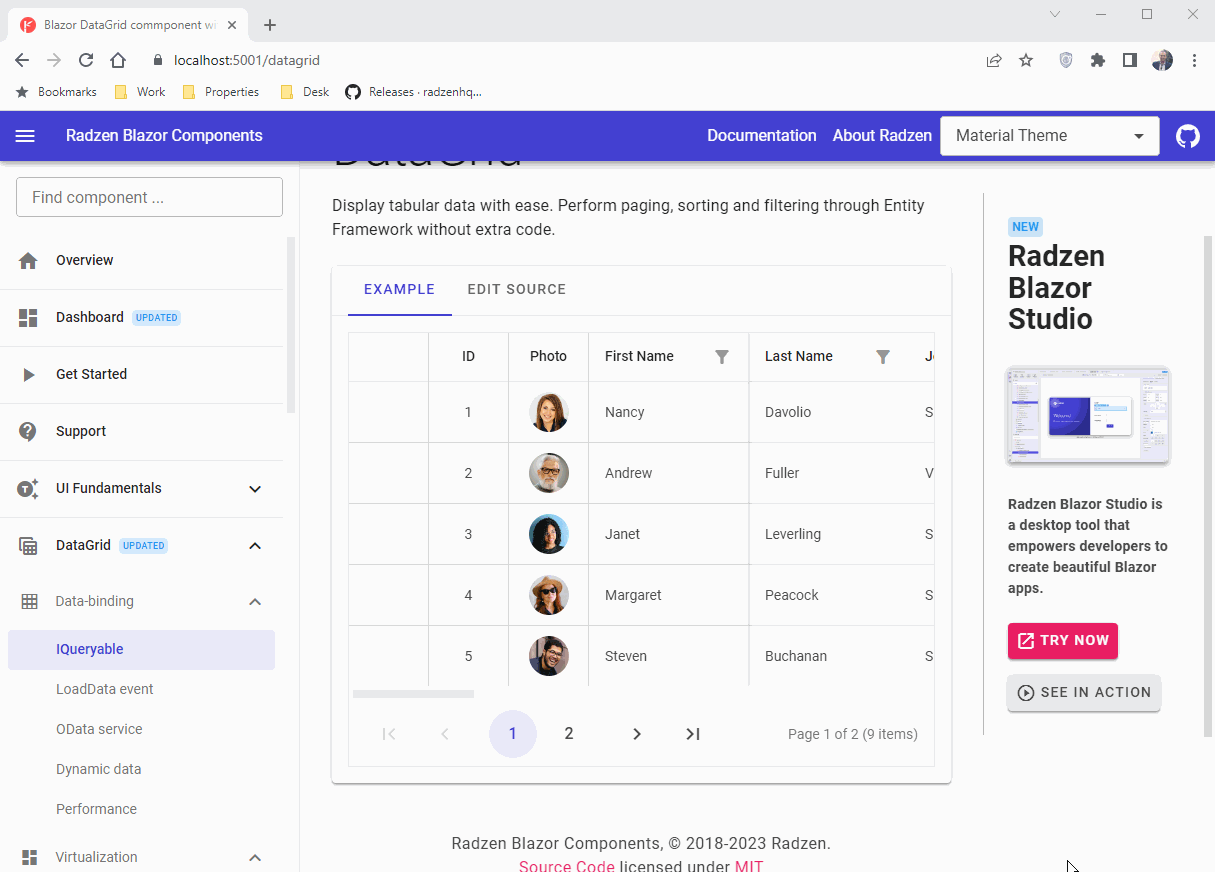Screen dimensions: 1215x872
Task: Click the browser home button
Action: click(x=118, y=60)
